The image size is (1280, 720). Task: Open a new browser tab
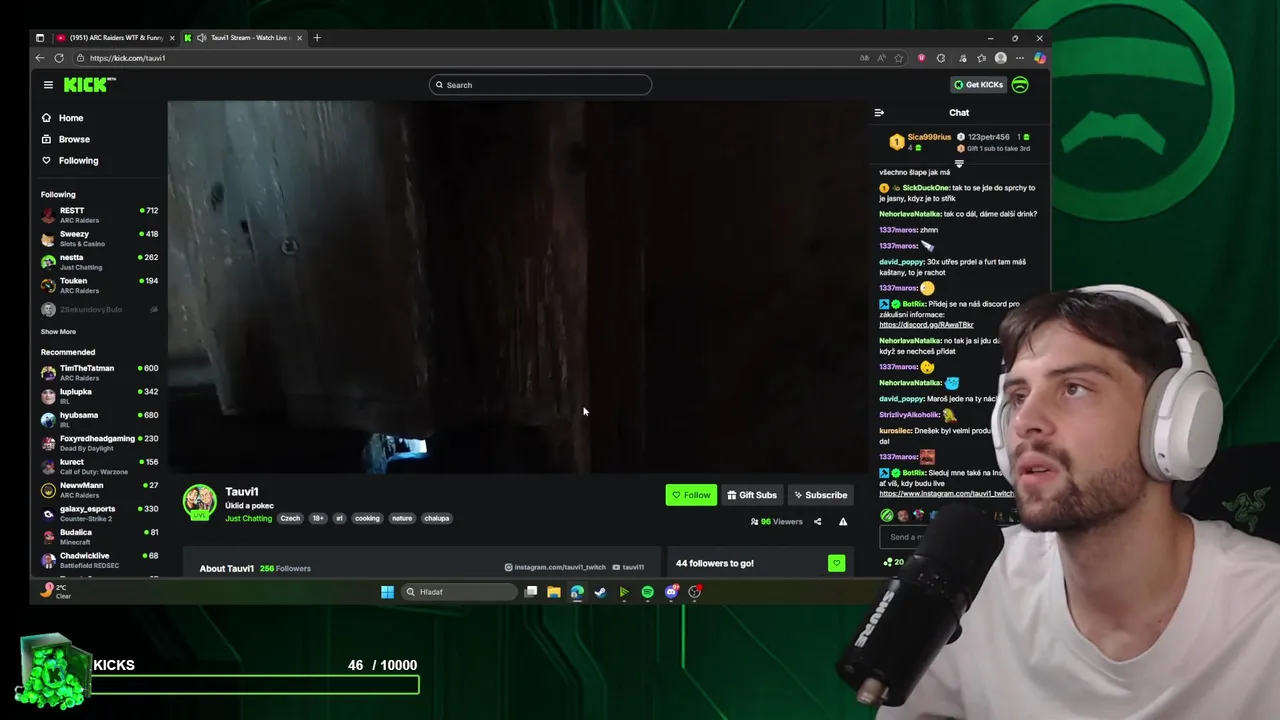pyautogui.click(x=317, y=38)
